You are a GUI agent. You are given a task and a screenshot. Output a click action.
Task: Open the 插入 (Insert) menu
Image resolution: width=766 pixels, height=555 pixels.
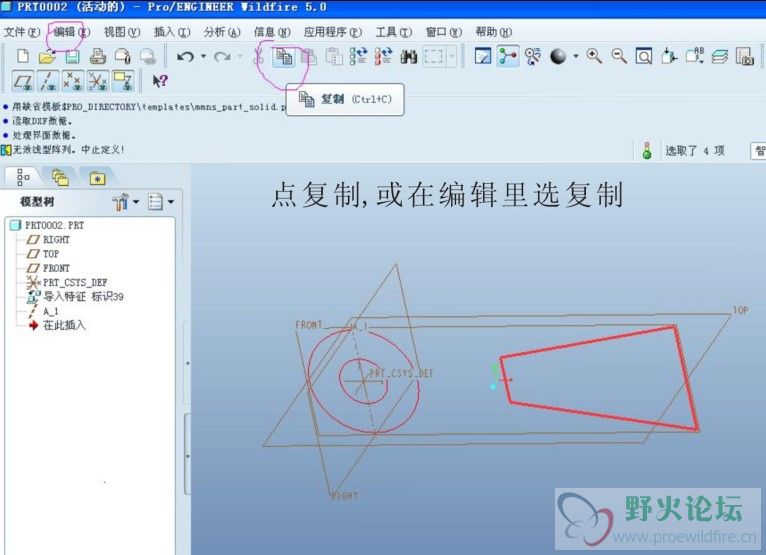pos(172,32)
